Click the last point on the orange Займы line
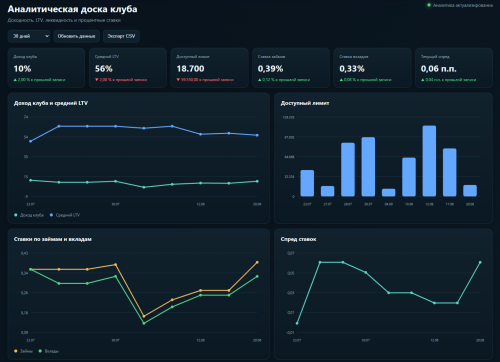Viewport: 500px width, 362px height. tap(257, 262)
